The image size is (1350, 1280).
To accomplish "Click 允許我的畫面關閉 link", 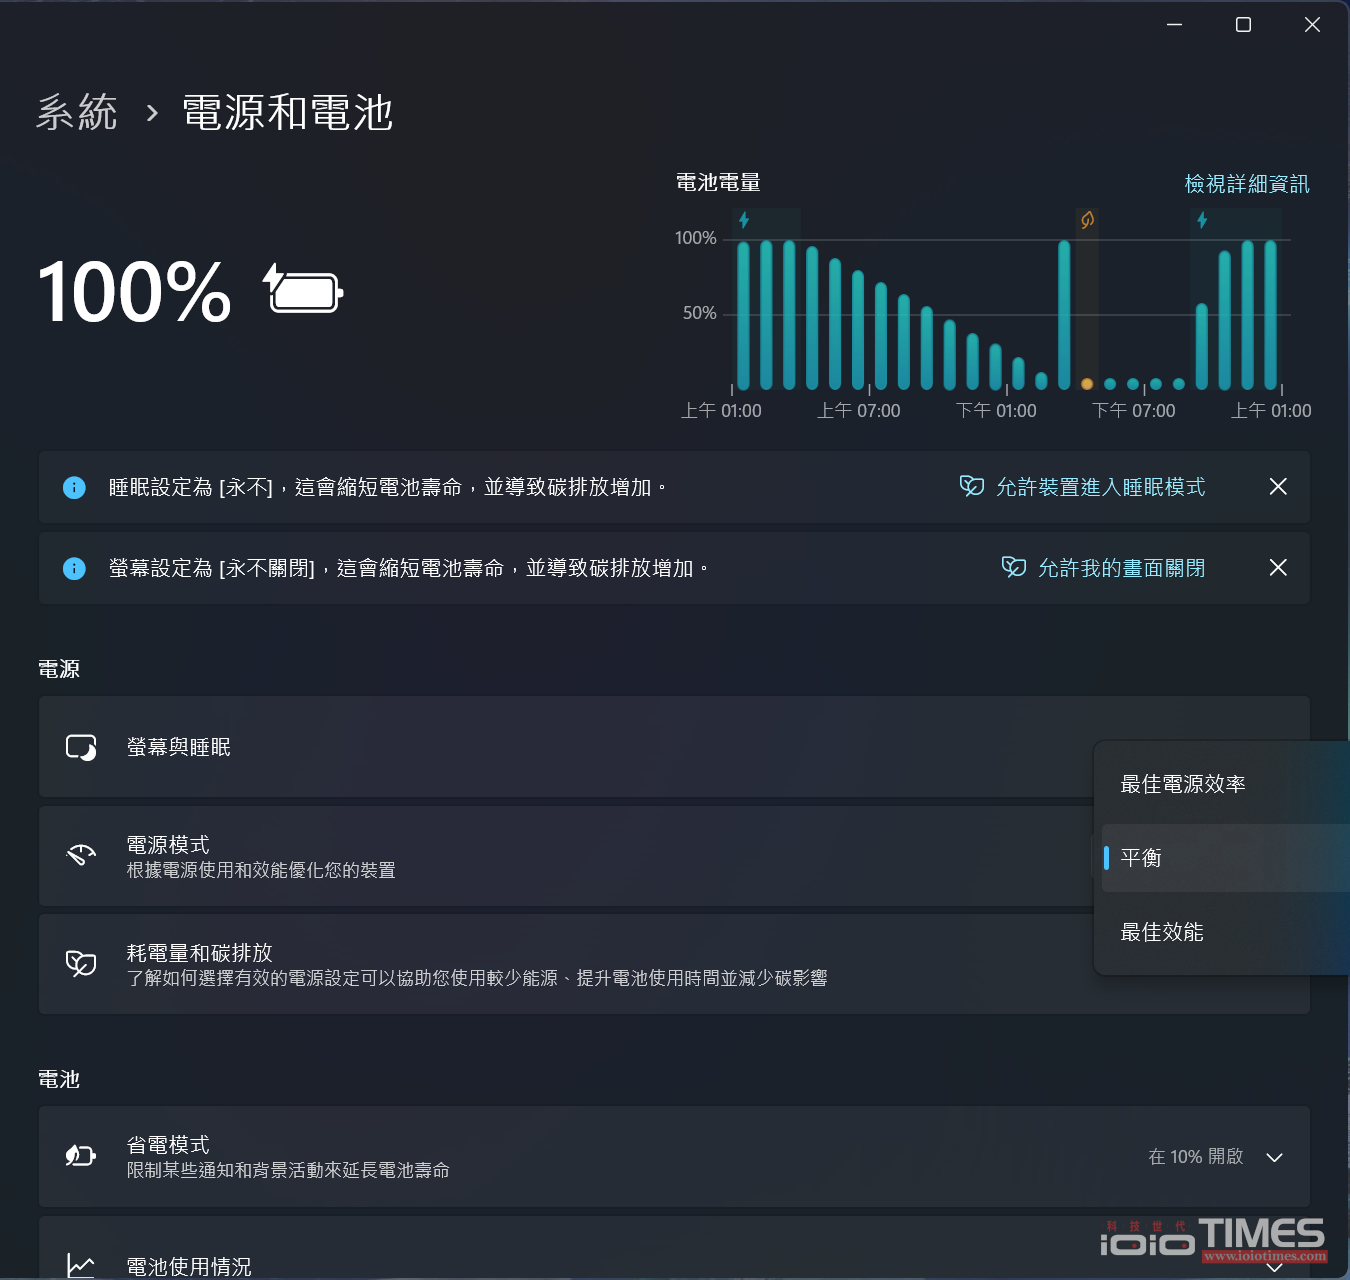I will coord(1121,568).
